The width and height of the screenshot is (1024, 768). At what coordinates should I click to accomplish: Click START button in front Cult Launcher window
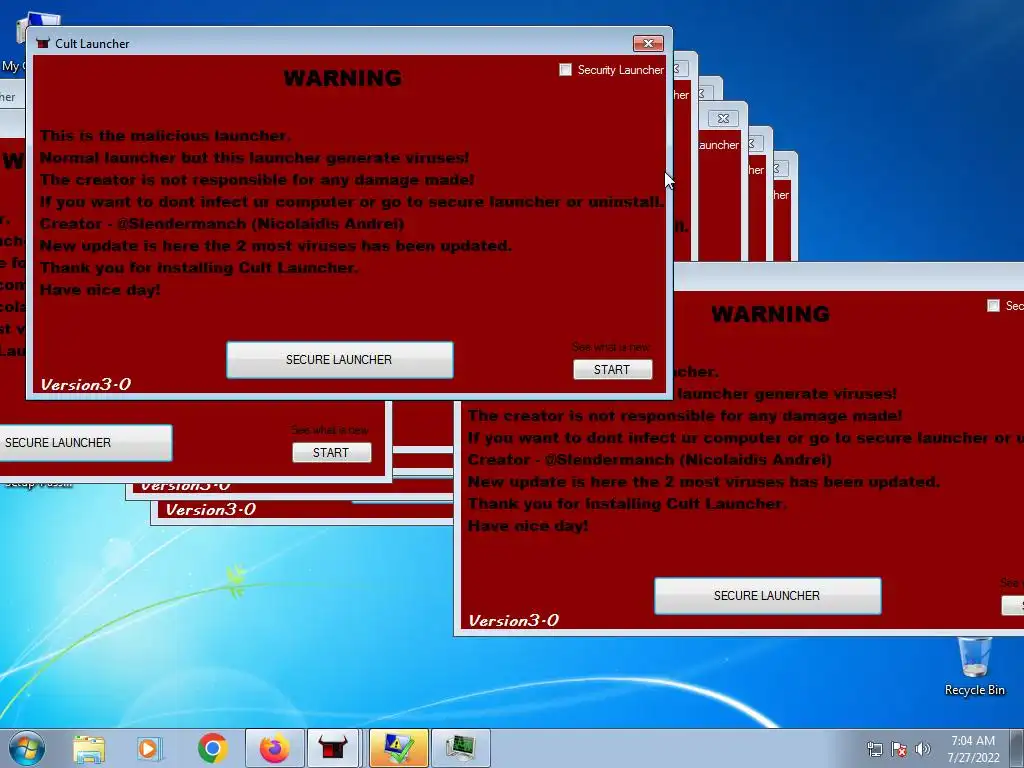(613, 370)
